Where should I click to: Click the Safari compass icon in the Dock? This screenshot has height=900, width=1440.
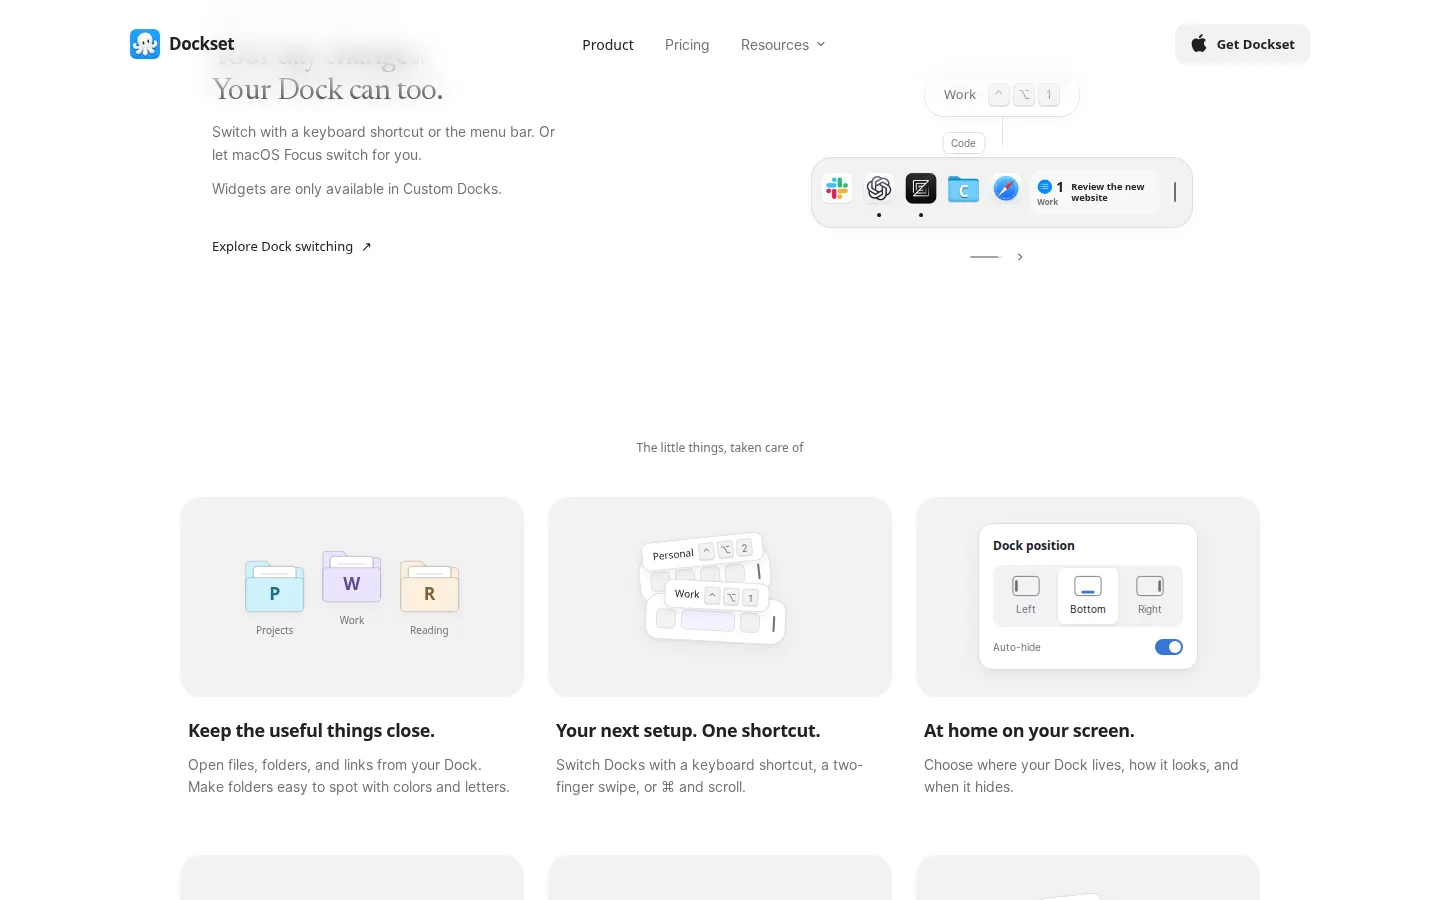point(1006,188)
